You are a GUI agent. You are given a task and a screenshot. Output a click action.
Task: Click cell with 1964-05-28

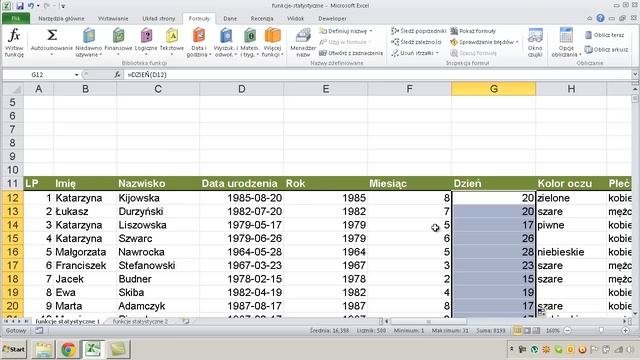click(x=242, y=252)
